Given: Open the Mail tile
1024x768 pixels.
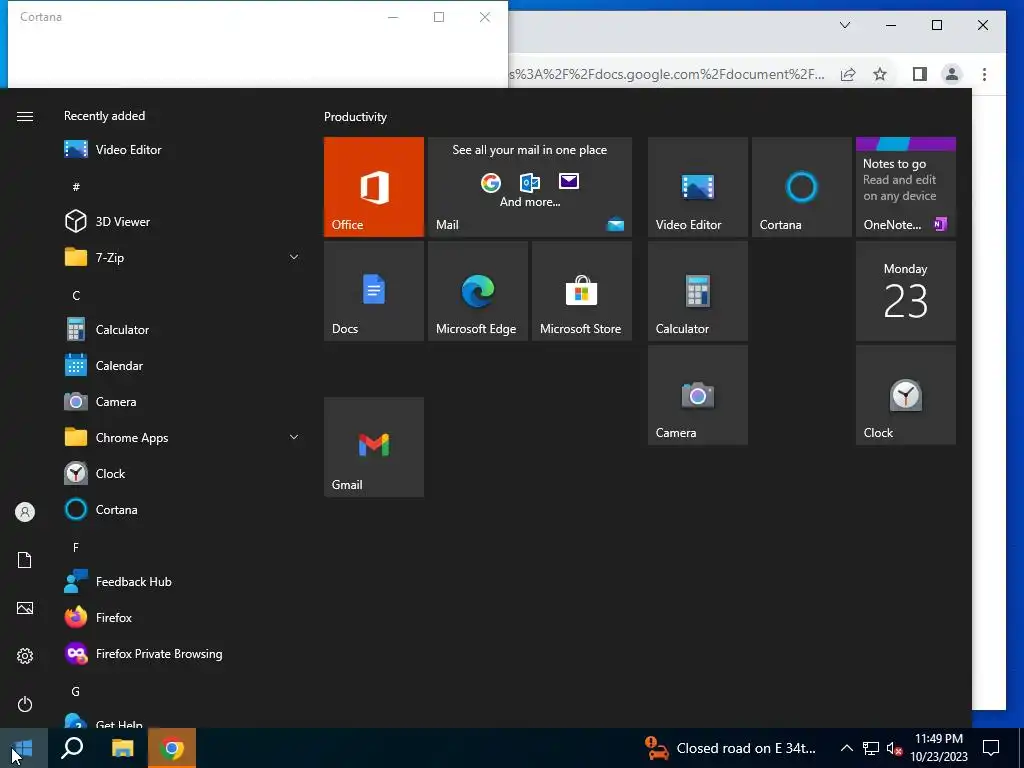Looking at the screenshot, I should [530, 187].
